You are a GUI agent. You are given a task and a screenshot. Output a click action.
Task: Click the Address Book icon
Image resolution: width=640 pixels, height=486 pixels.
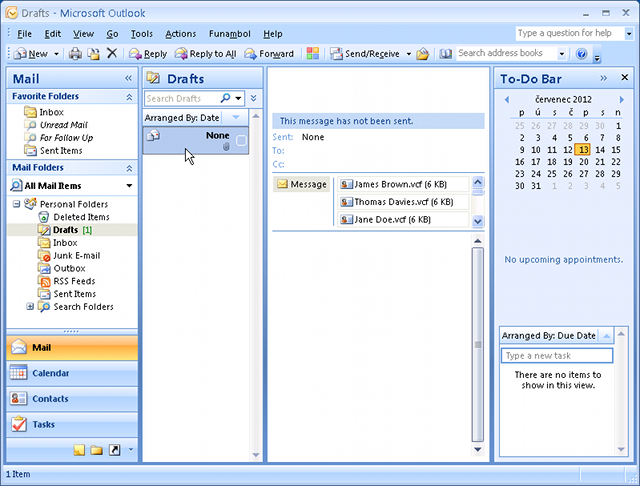(x=446, y=54)
